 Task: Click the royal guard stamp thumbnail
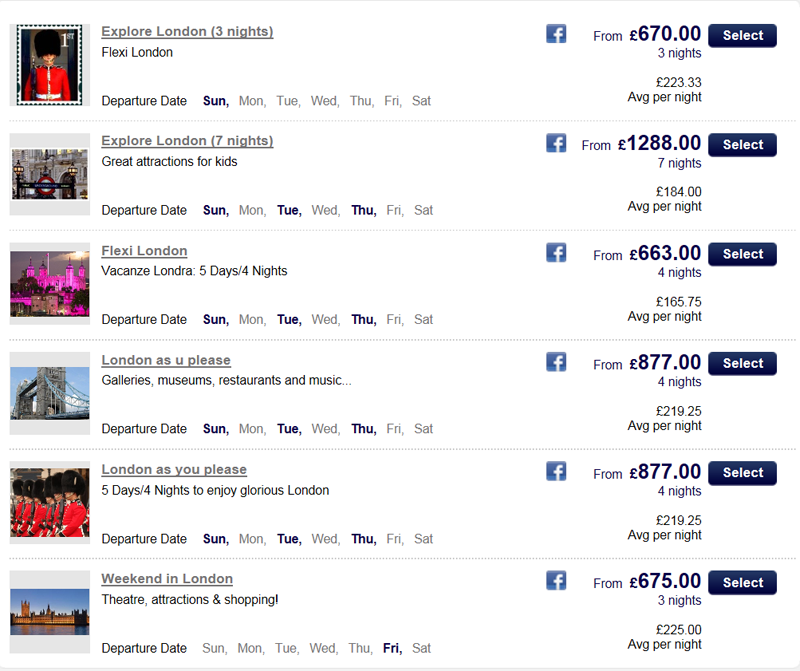(49, 65)
